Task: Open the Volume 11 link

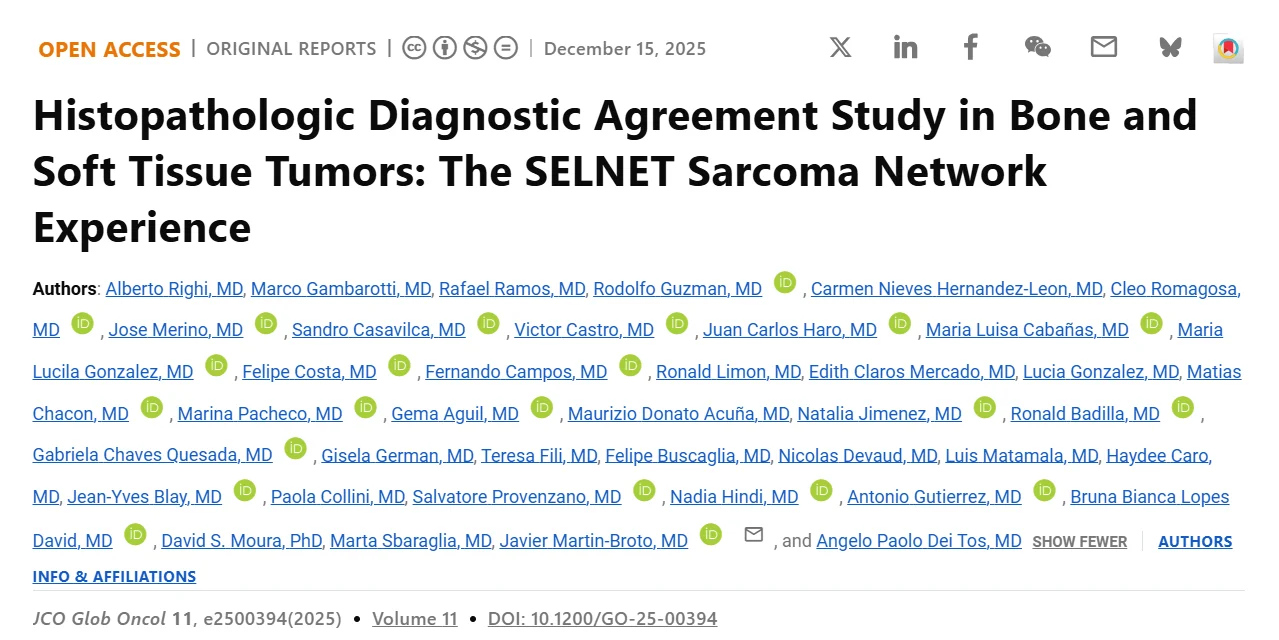Action: (x=415, y=618)
